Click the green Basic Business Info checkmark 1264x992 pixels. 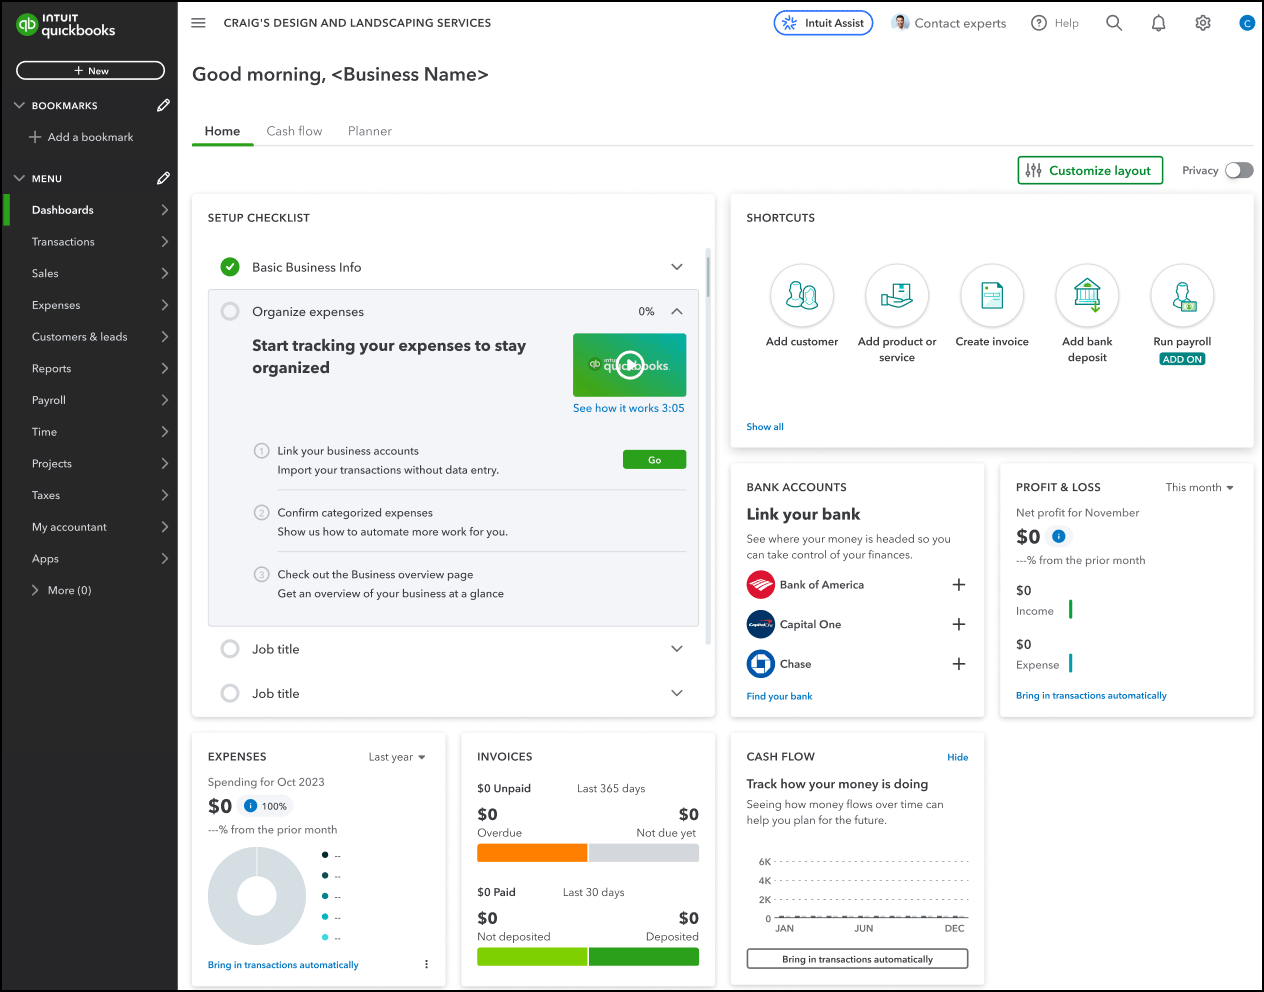230,267
